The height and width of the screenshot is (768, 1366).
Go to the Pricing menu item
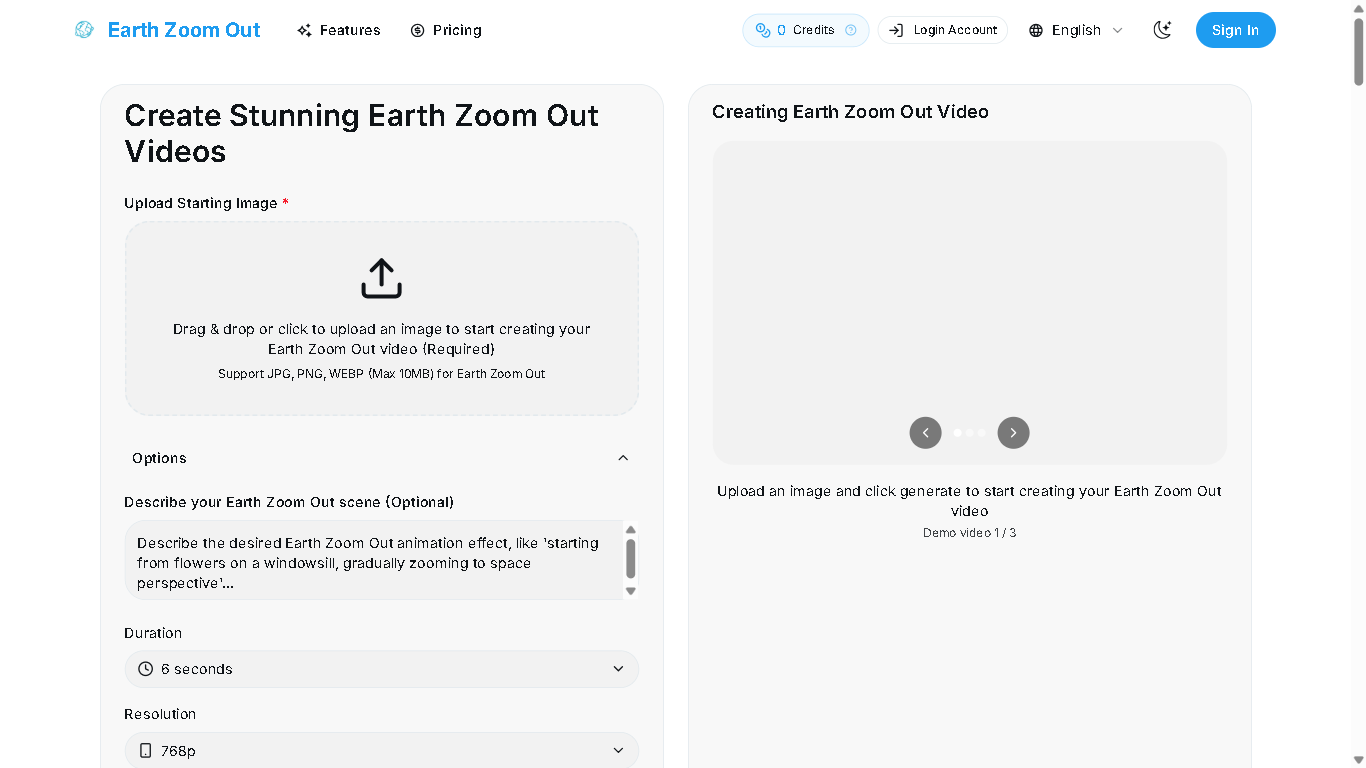pyautogui.click(x=446, y=30)
